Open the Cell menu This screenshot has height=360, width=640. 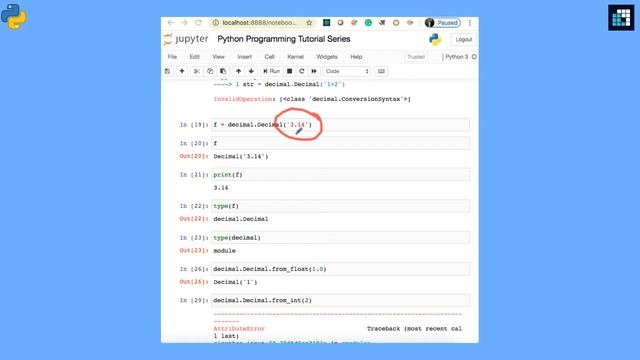pos(269,57)
